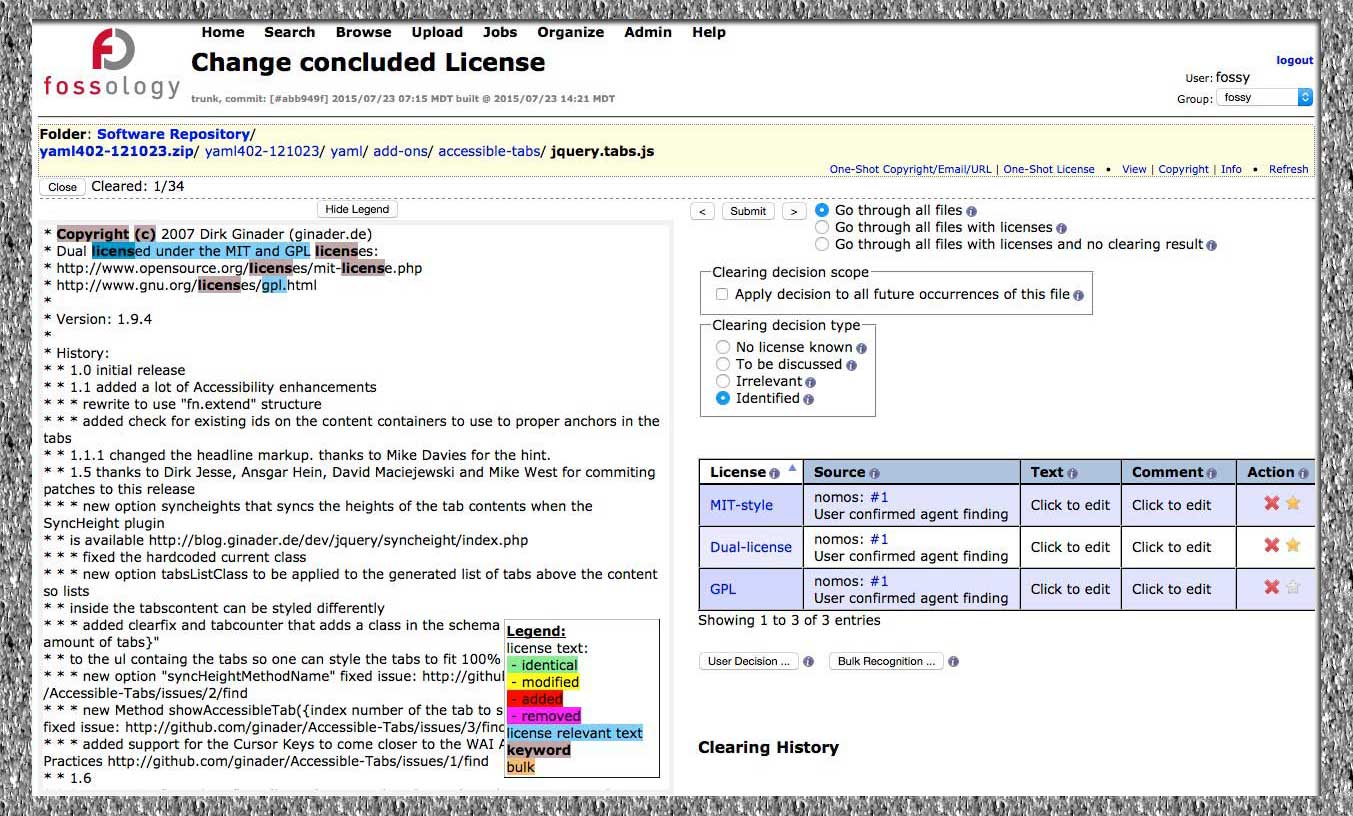Viewport: 1353px width, 816px height.
Task: Open the Jobs menu
Action: click(x=500, y=32)
